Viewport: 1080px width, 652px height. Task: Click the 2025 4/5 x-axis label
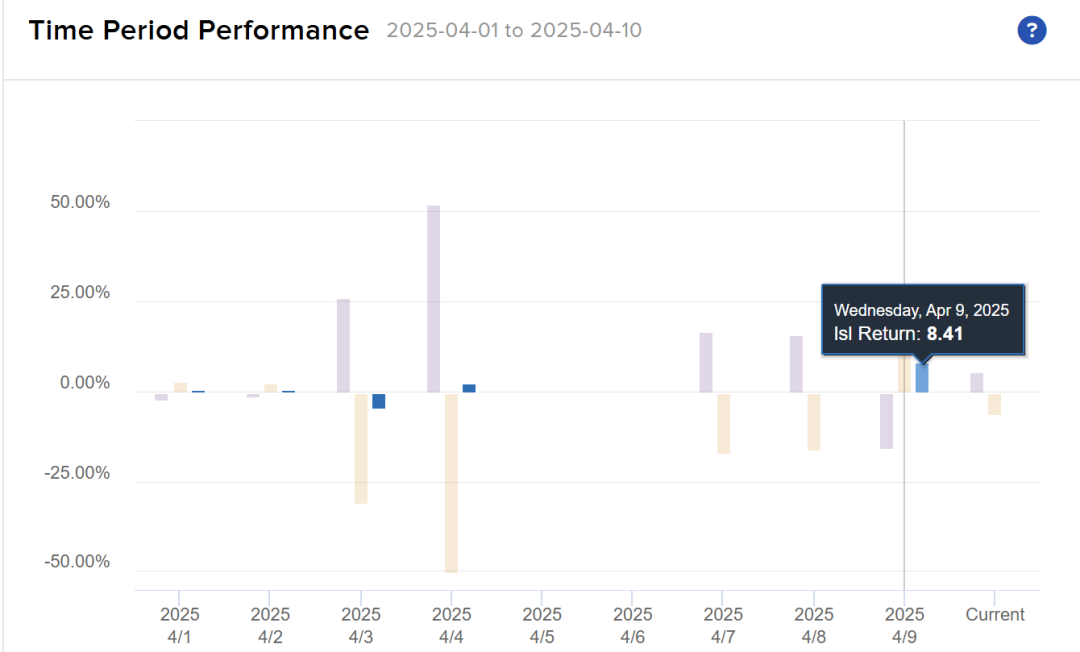click(542, 625)
